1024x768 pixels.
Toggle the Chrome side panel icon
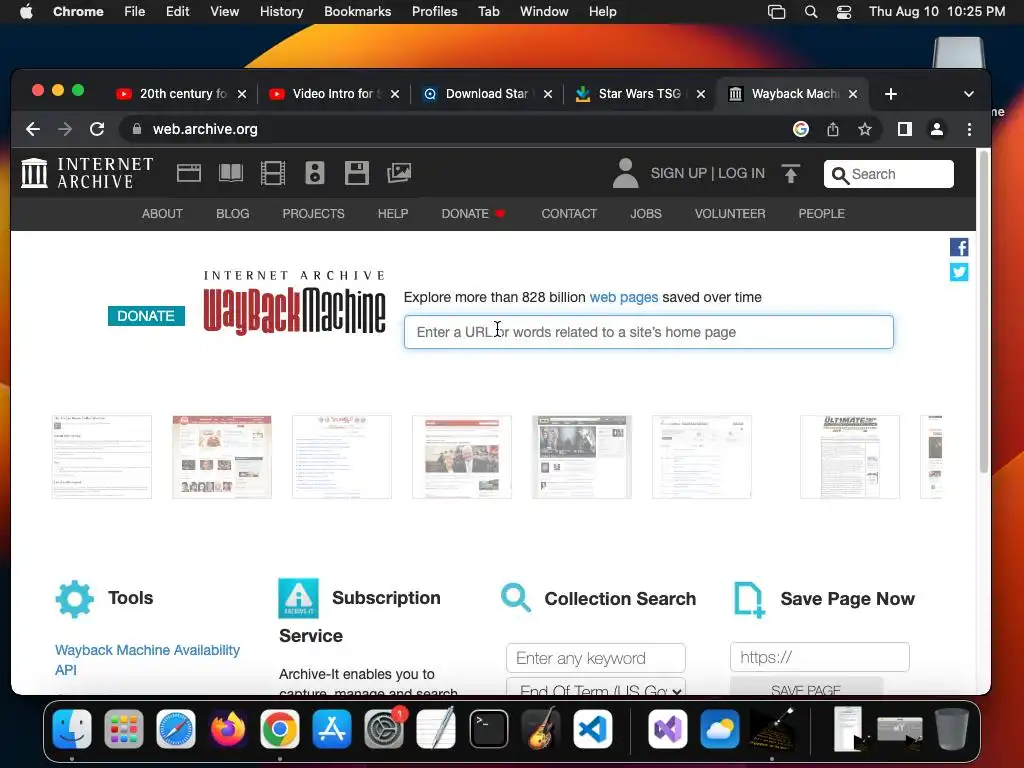(904, 129)
